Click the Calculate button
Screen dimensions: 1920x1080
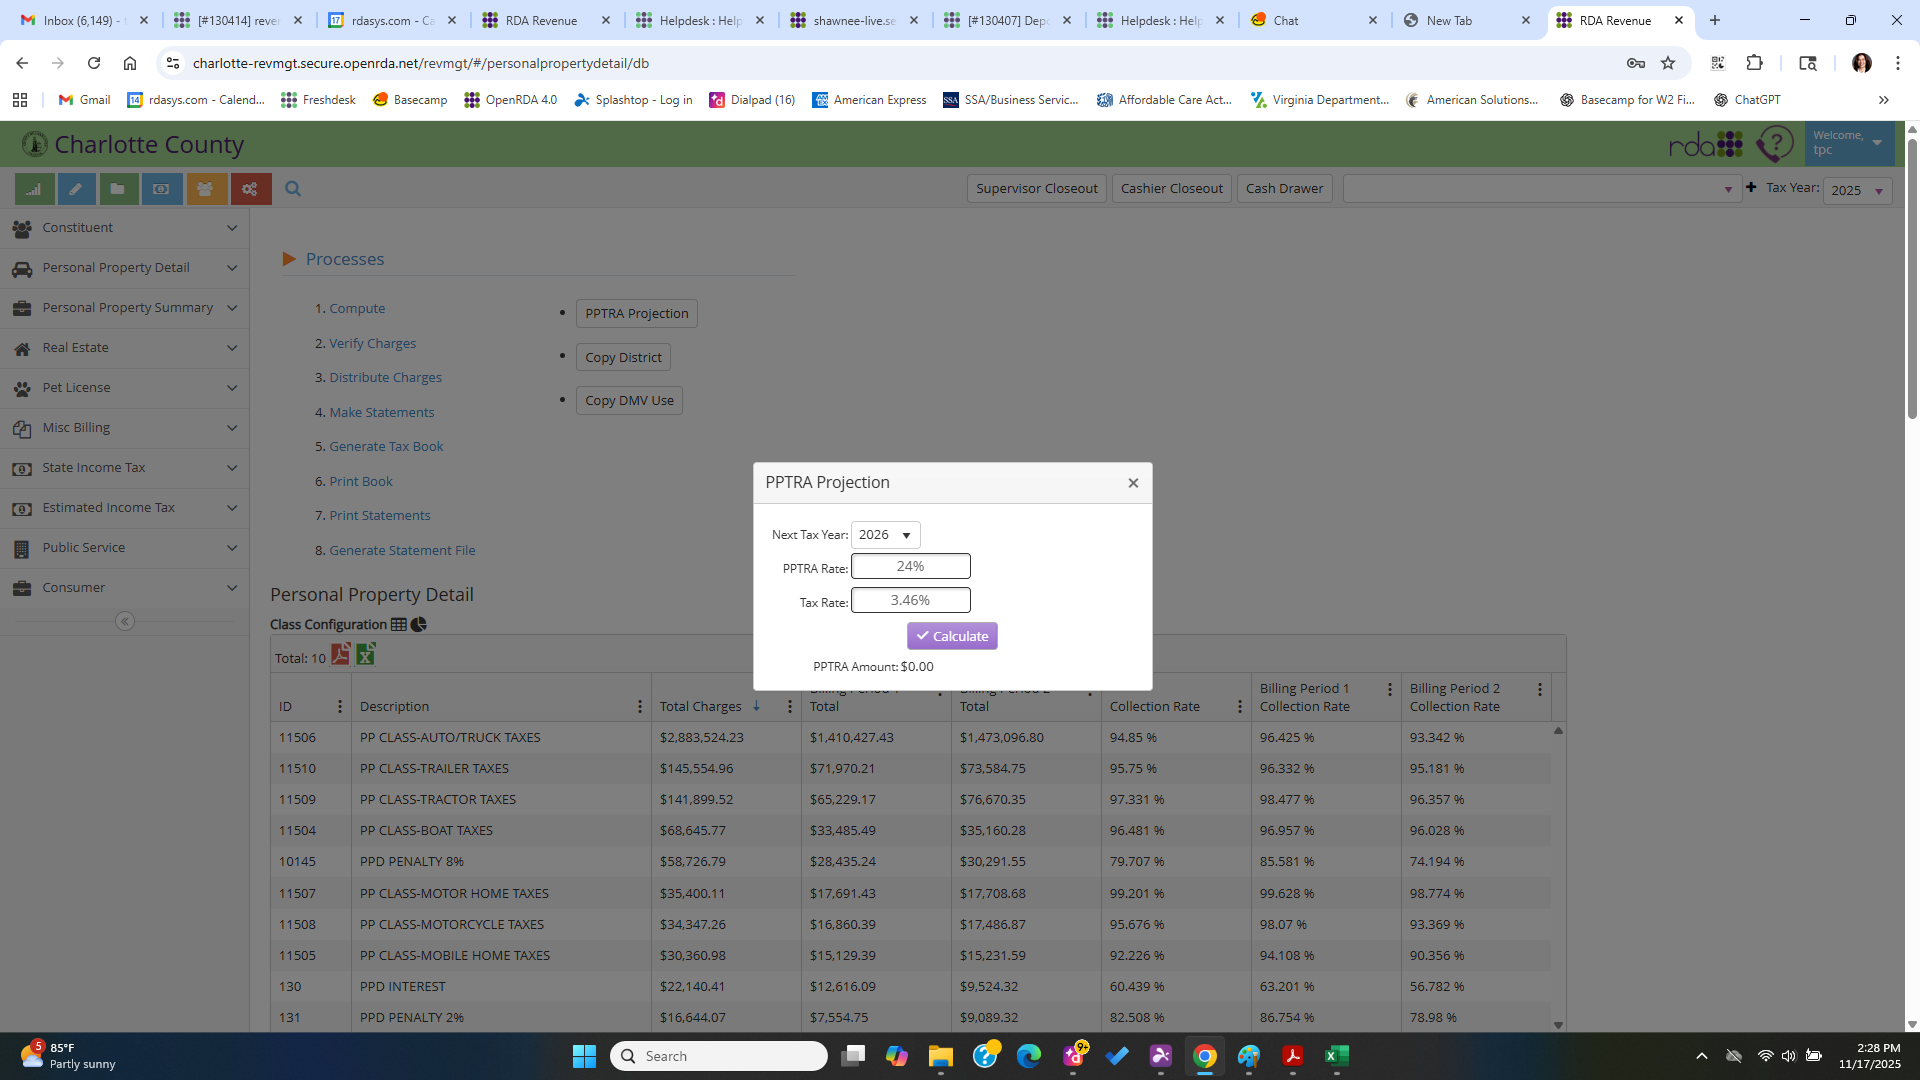952,636
